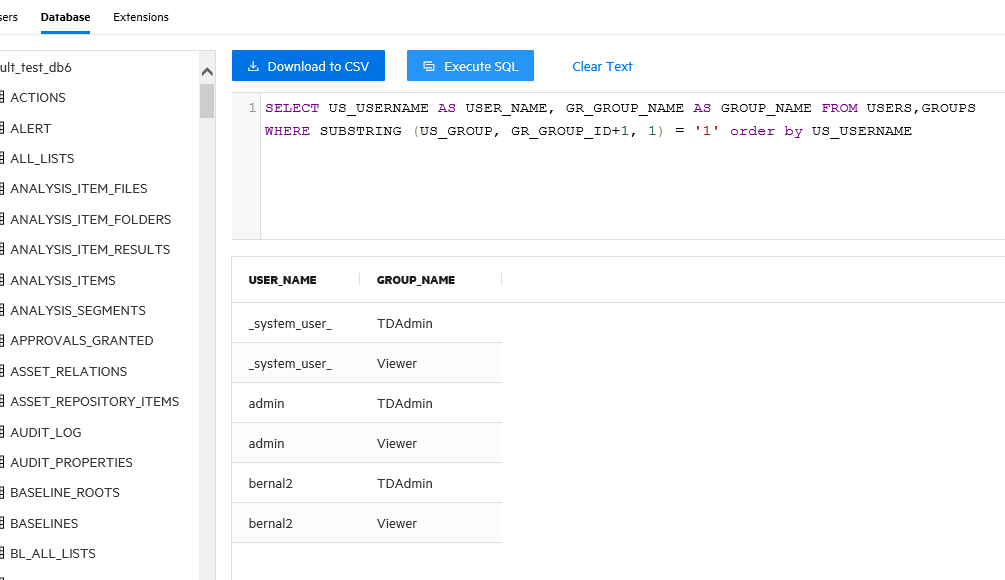The width and height of the screenshot is (1005, 580).
Task: Click Viewer cell in bernal2 row
Action: (x=397, y=523)
